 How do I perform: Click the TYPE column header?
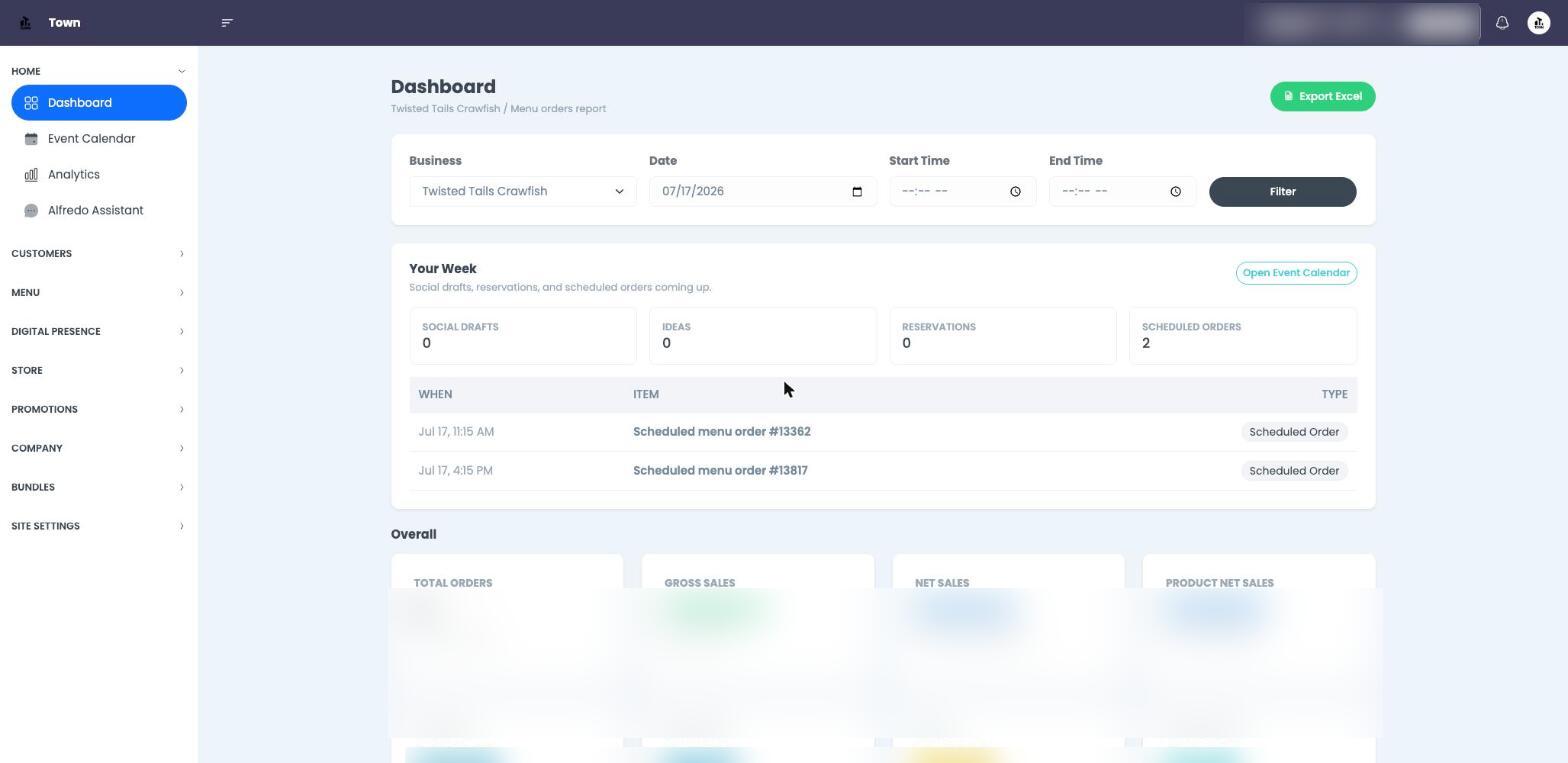click(1334, 395)
